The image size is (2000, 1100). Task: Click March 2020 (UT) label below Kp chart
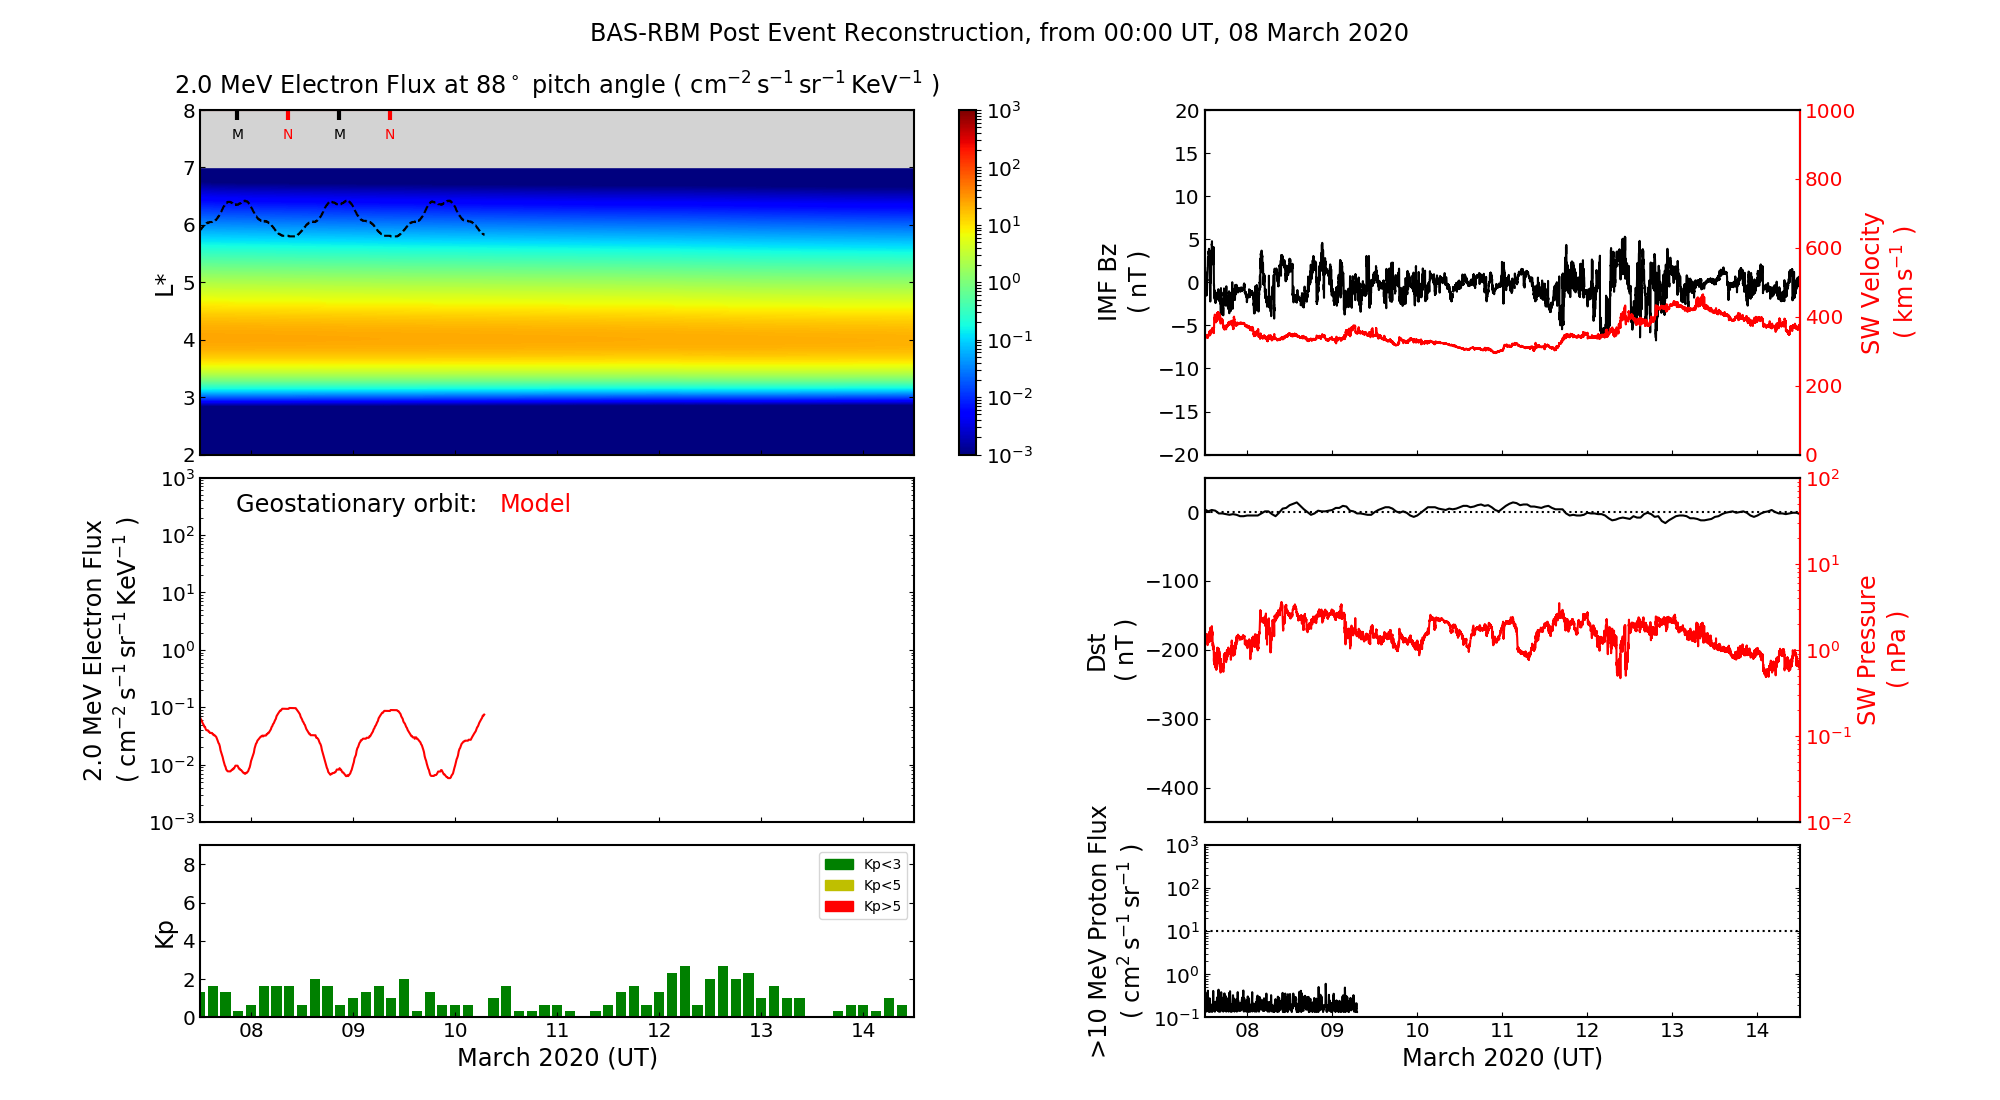tap(557, 1058)
